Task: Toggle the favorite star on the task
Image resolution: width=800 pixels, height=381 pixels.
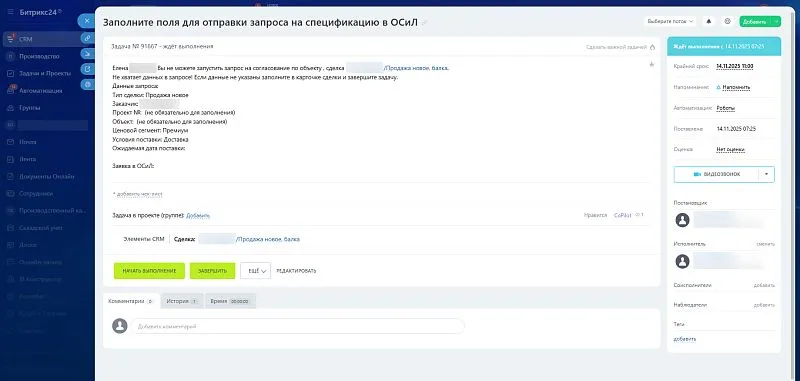Action: click(652, 64)
